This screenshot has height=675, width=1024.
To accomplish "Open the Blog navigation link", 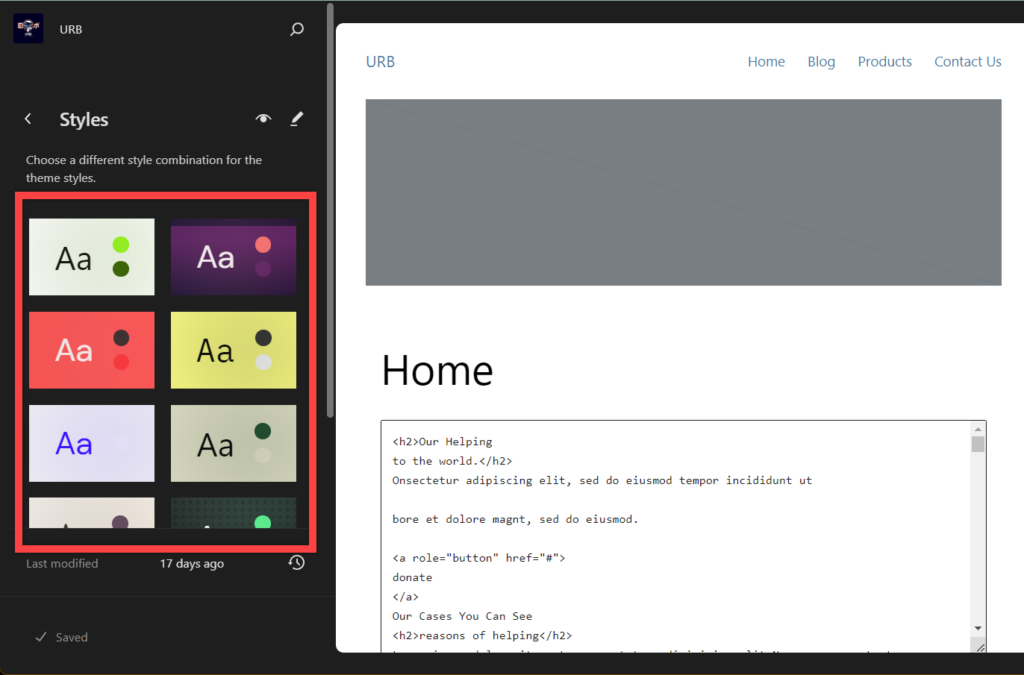I will click(x=821, y=61).
